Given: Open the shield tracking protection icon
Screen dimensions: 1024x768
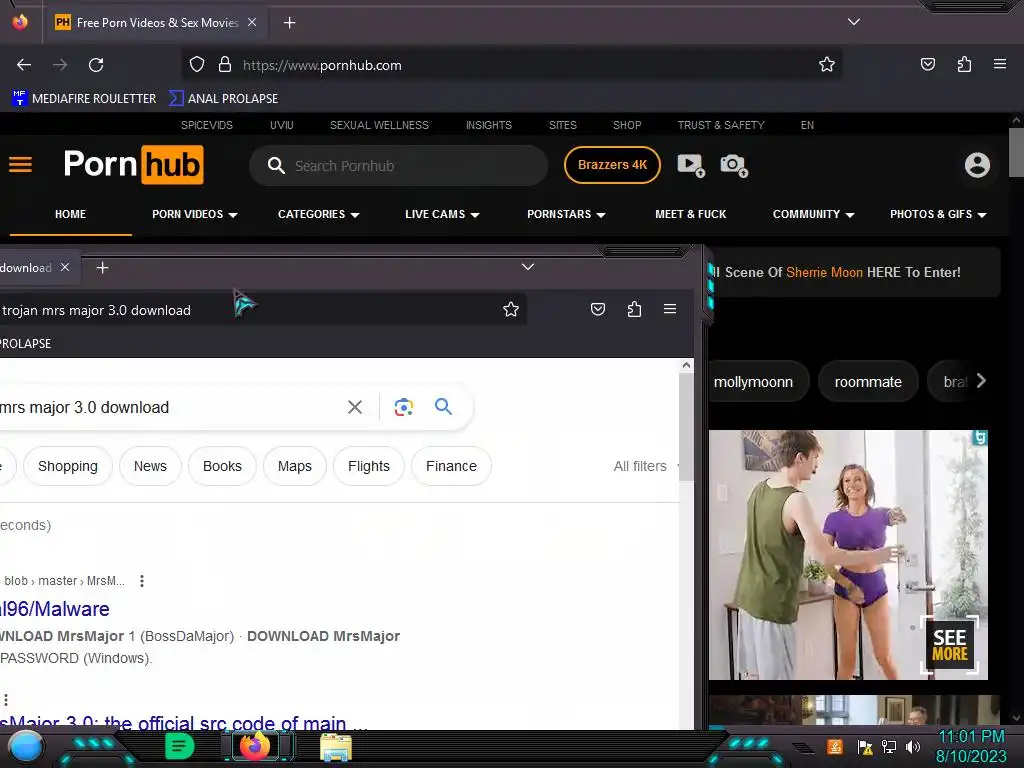Looking at the screenshot, I should tap(197, 65).
